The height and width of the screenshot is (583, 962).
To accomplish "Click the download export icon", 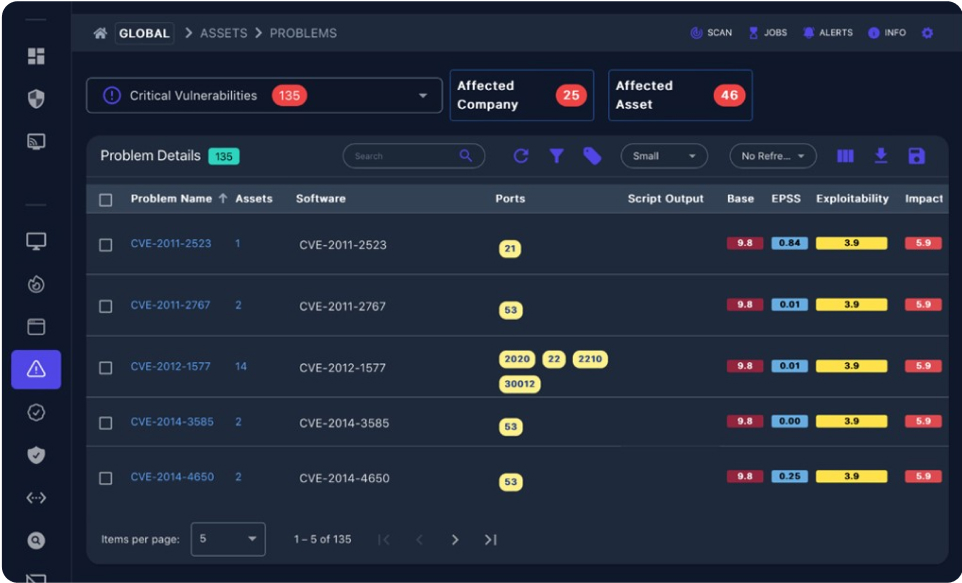I will [881, 156].
